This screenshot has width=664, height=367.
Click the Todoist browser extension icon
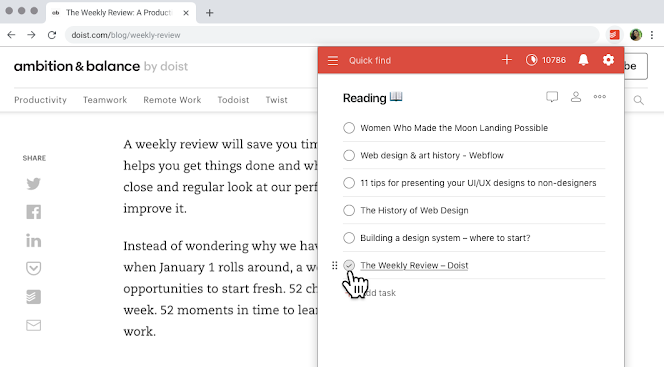[x=614, y=35]
